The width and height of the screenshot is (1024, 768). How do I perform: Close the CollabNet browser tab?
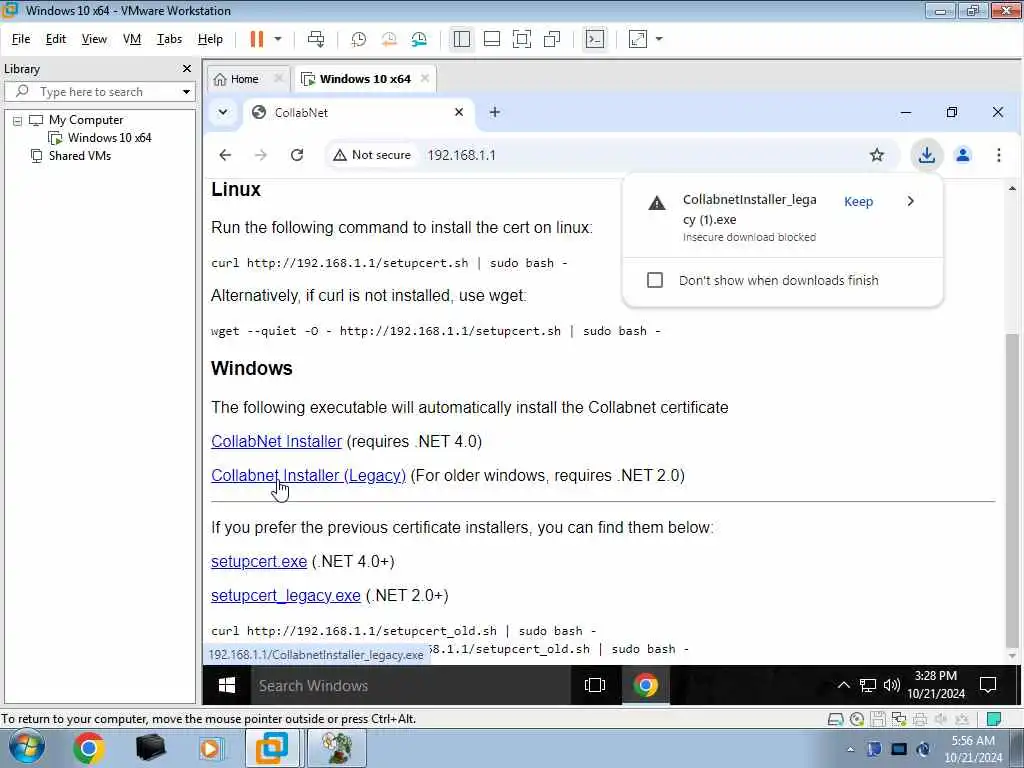[459, 112]
